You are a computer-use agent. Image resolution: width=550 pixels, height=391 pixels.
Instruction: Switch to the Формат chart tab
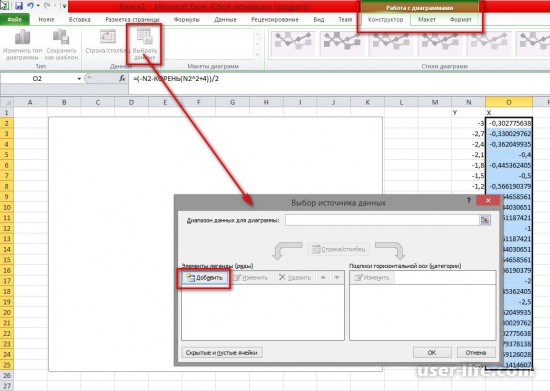tap(461, 20)
